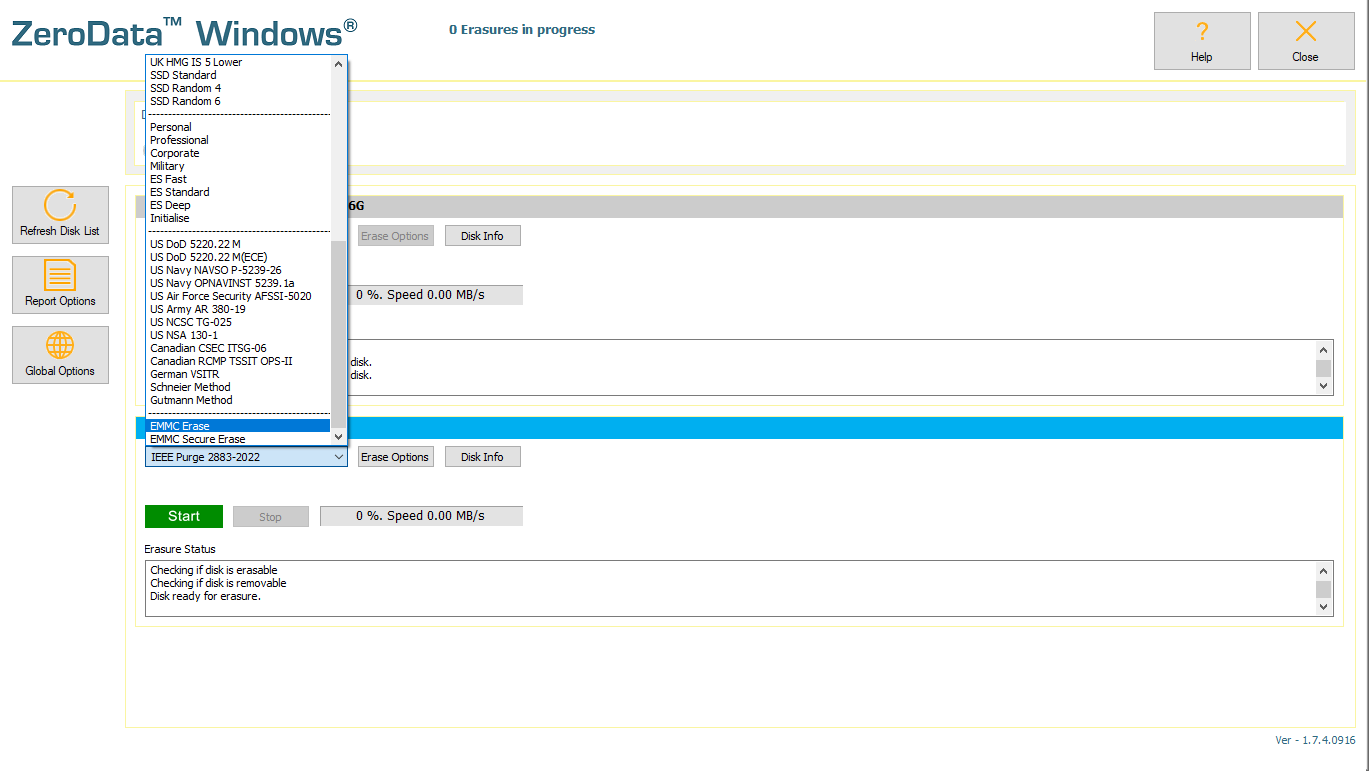The image size is (1369, 771).
Task: Click the method list scrollbar thumb
Action: 338,334
